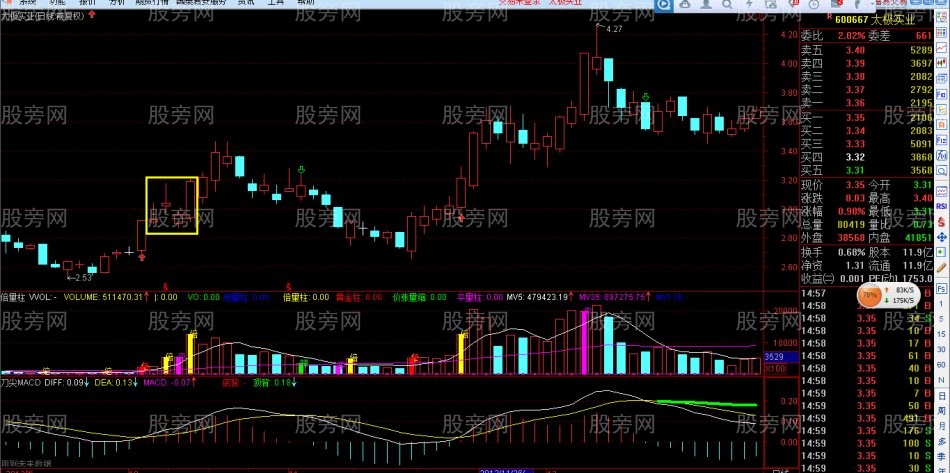Switch to 多 multi-day period

coord(942,442)
